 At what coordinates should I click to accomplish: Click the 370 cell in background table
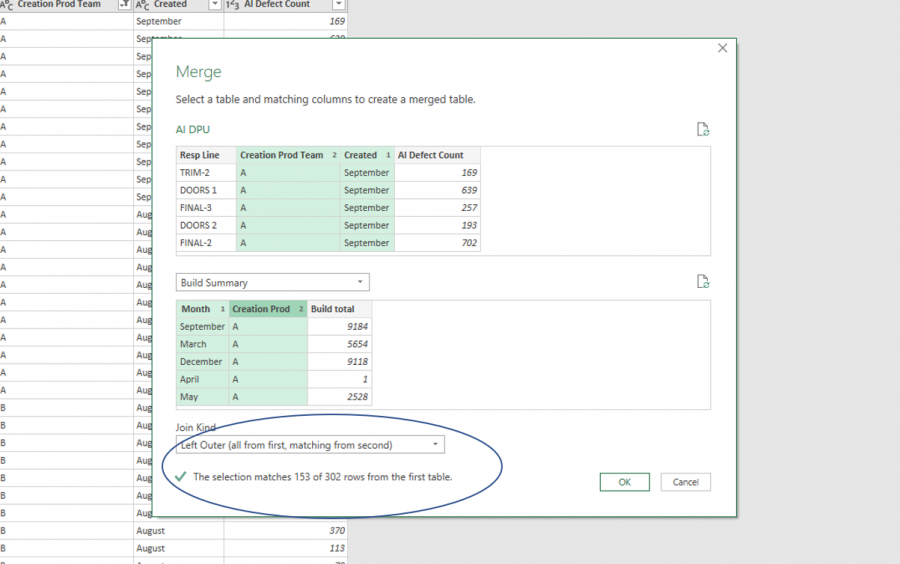pyautogui.click(x=285, y=531)
